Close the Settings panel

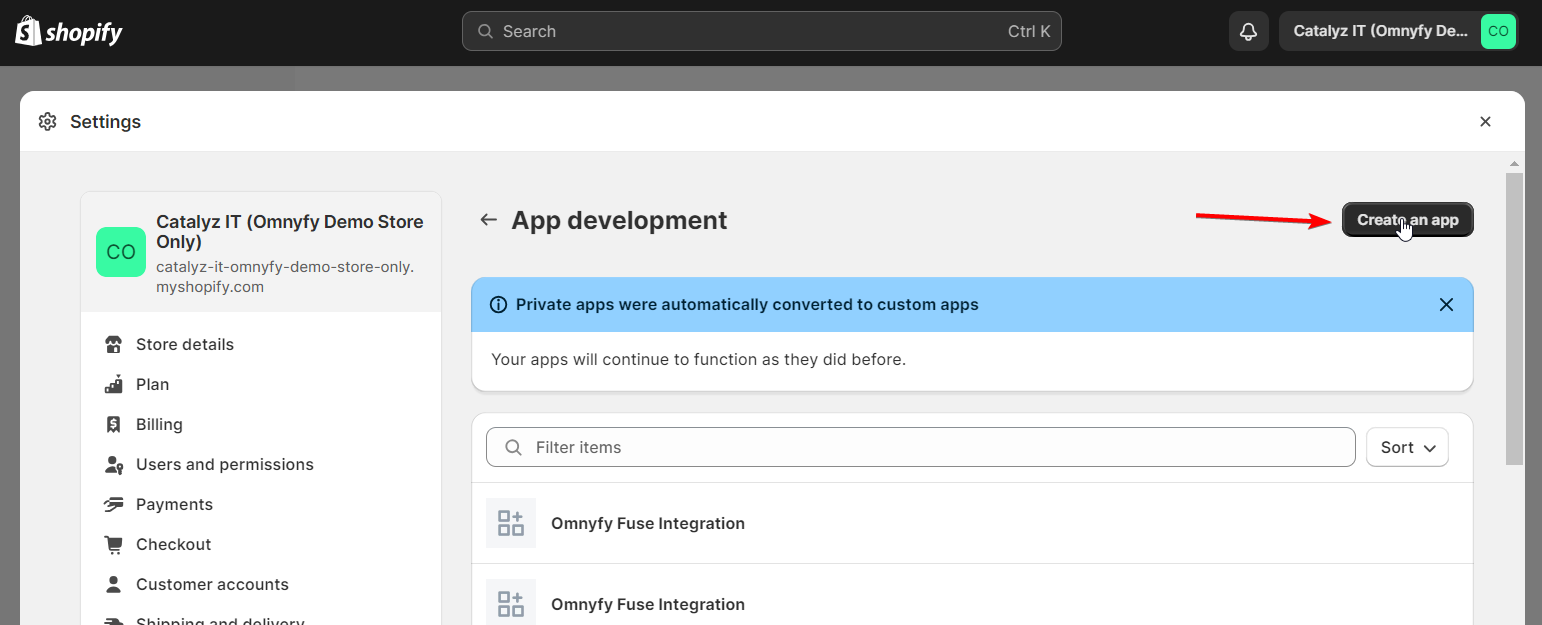[x=1485, y=122]
